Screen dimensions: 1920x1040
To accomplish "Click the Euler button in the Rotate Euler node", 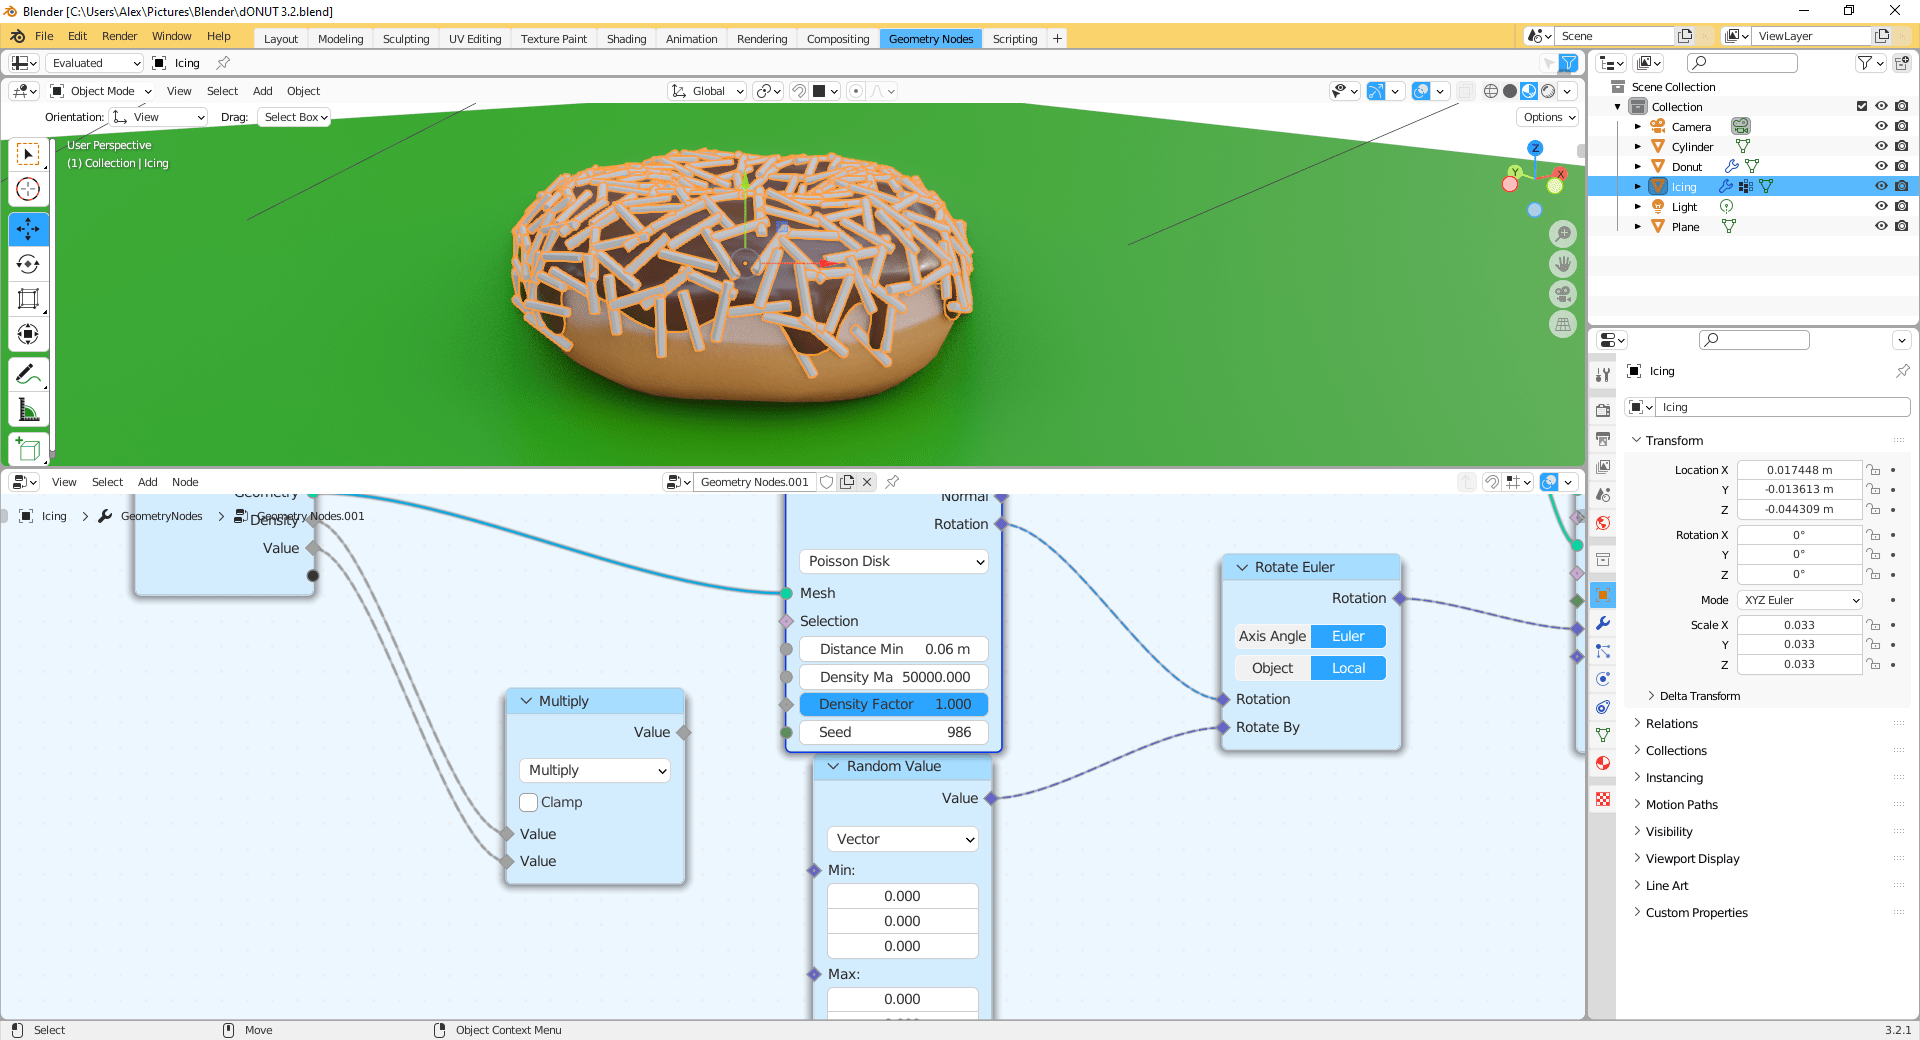I will 1347,636.
